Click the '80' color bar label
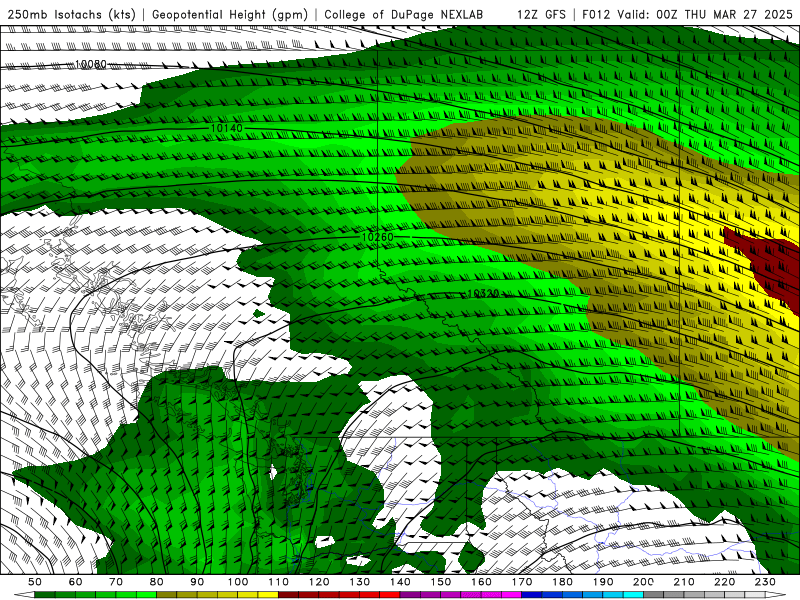The image size is (800, 600). tap(157, 582)
